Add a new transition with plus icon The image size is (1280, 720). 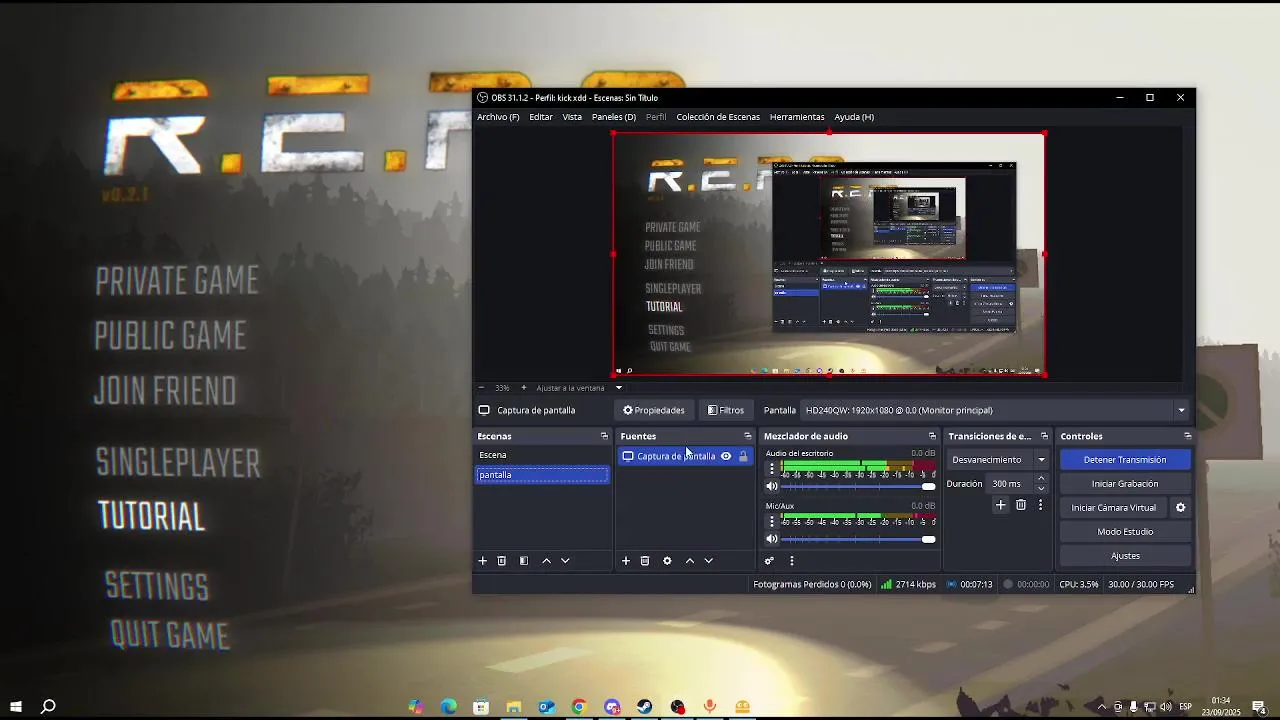coord(1000,505)
